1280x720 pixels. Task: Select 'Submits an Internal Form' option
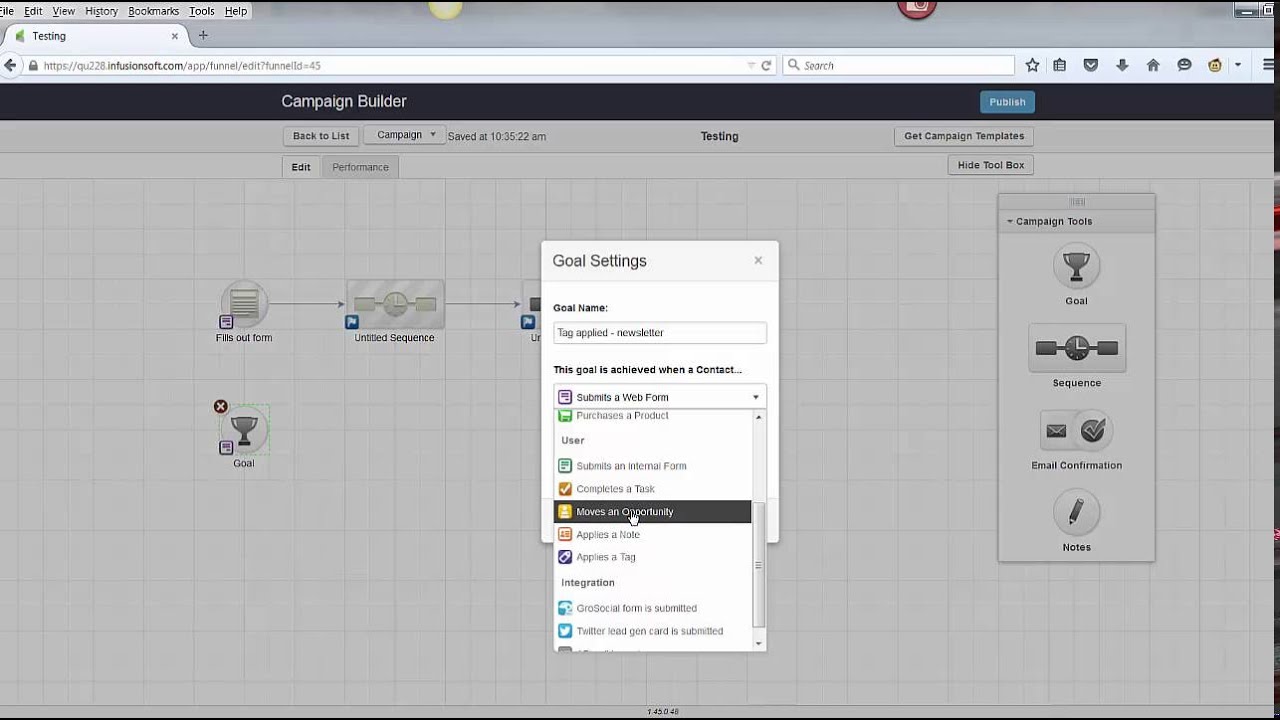[x=653, y=466]
